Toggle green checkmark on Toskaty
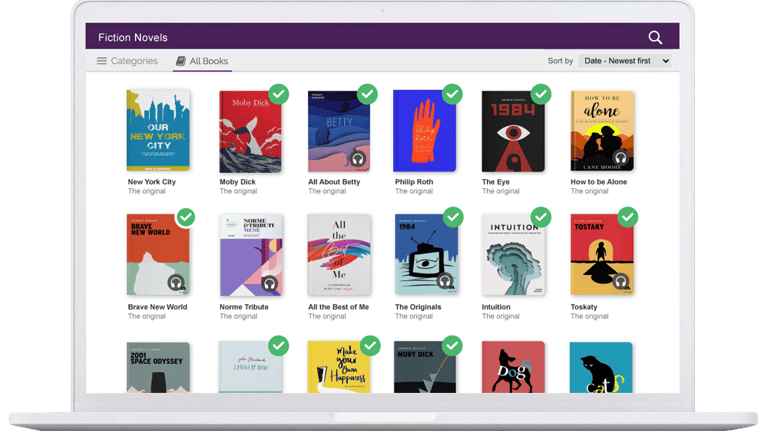The height and width of the screenshot is (431, 768). [627, 217]
